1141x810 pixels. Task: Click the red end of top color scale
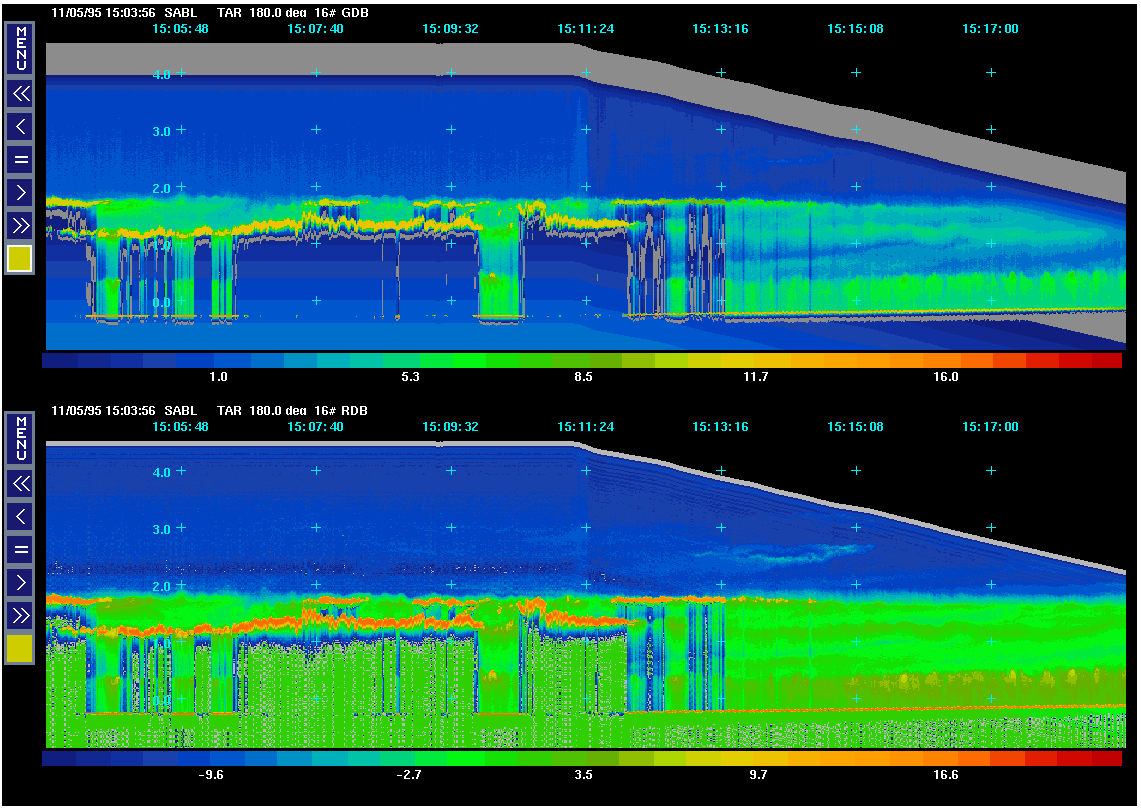coord(1100,360)
